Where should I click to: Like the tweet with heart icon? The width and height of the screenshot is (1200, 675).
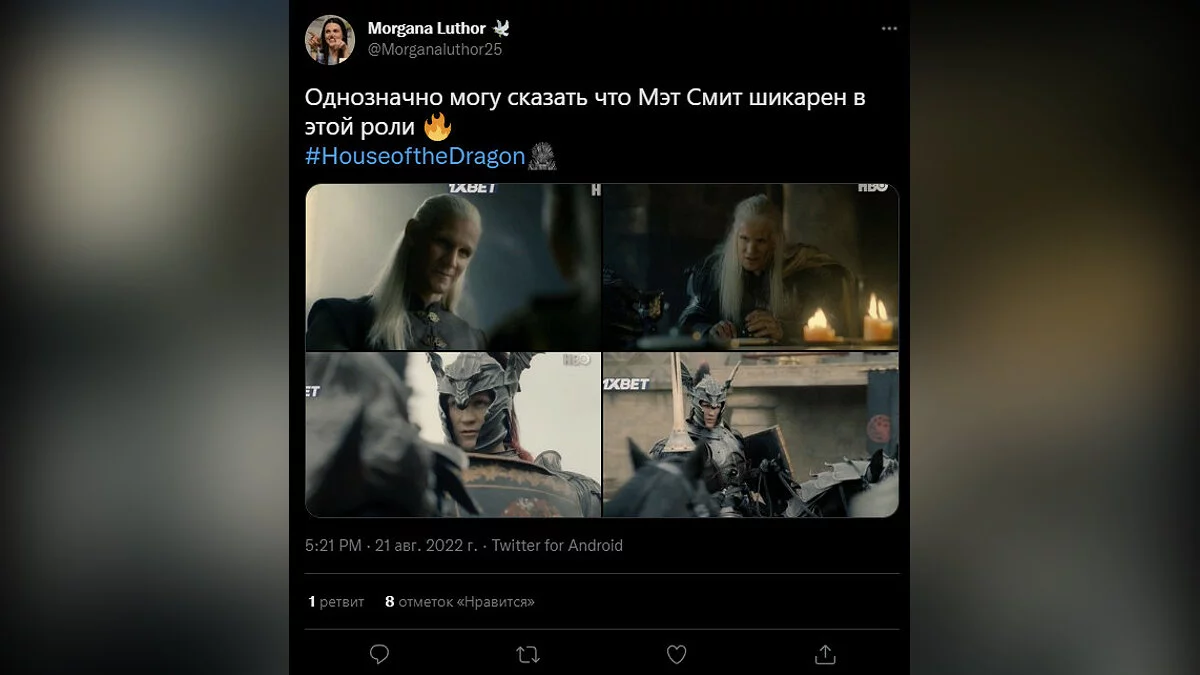[x=677, y=654]
